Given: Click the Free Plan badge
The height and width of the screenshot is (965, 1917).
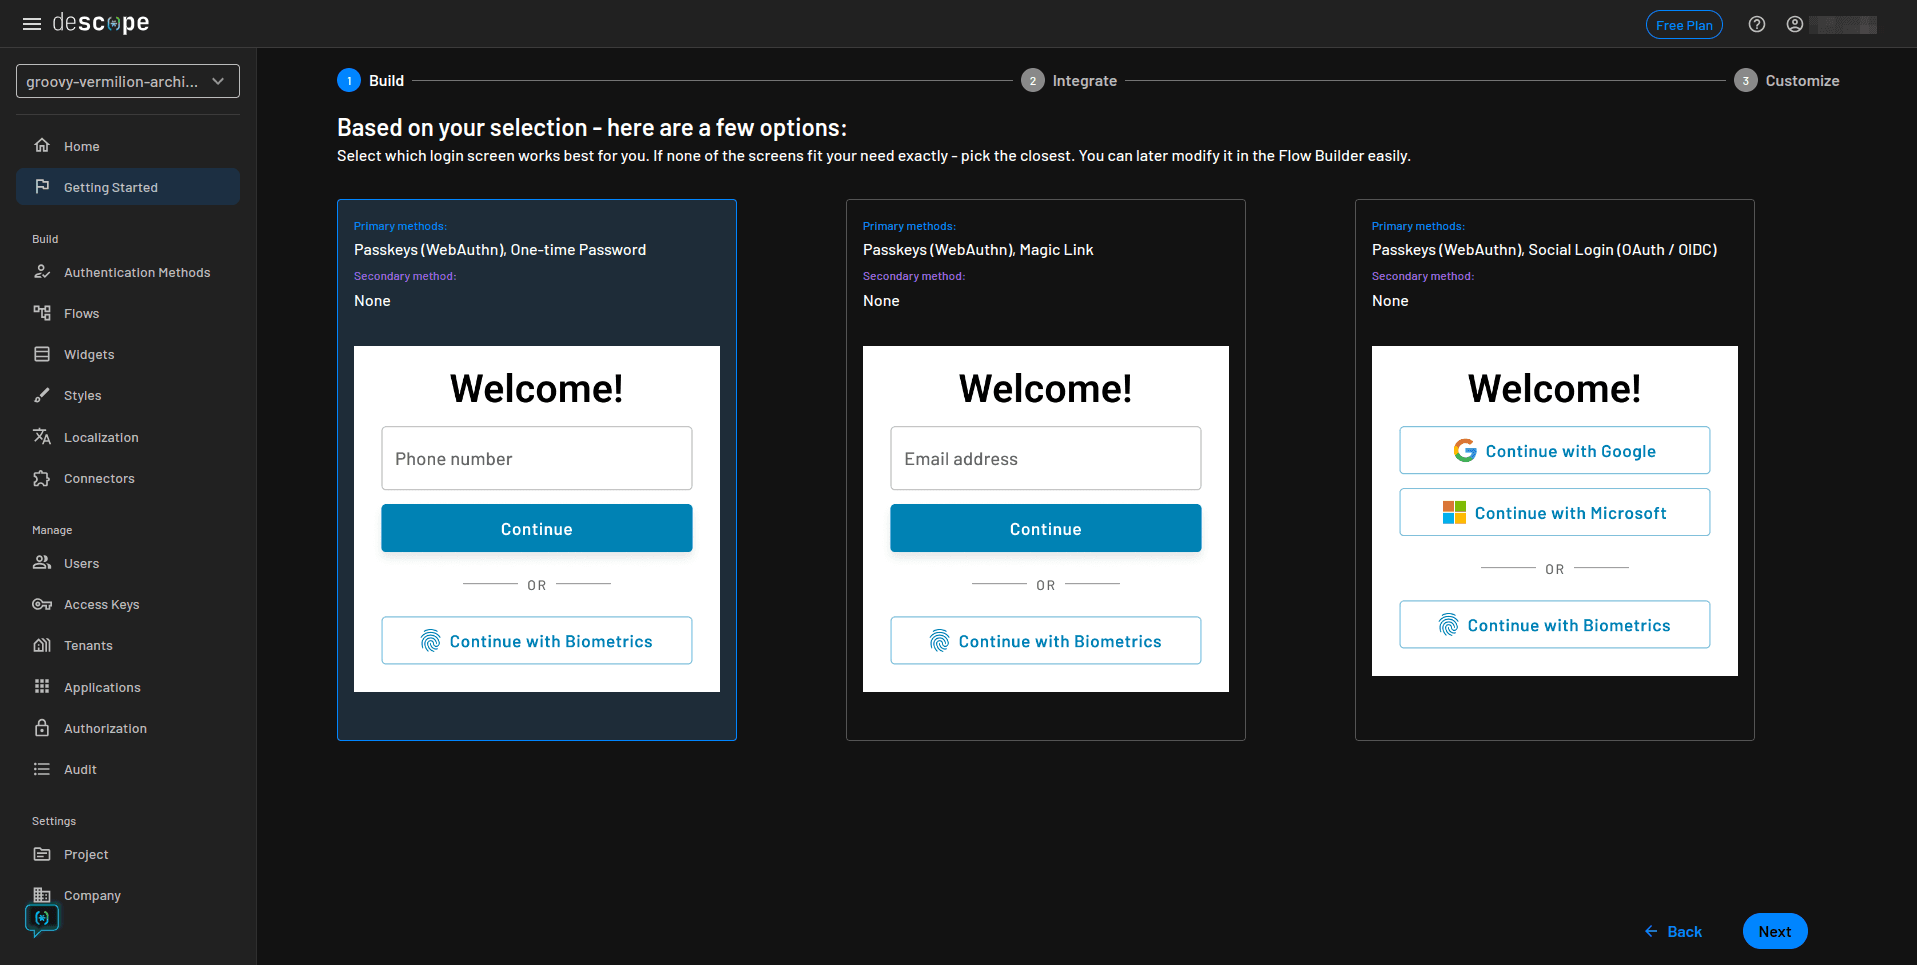Looking at the screenshot, I should coord(1684,24).
